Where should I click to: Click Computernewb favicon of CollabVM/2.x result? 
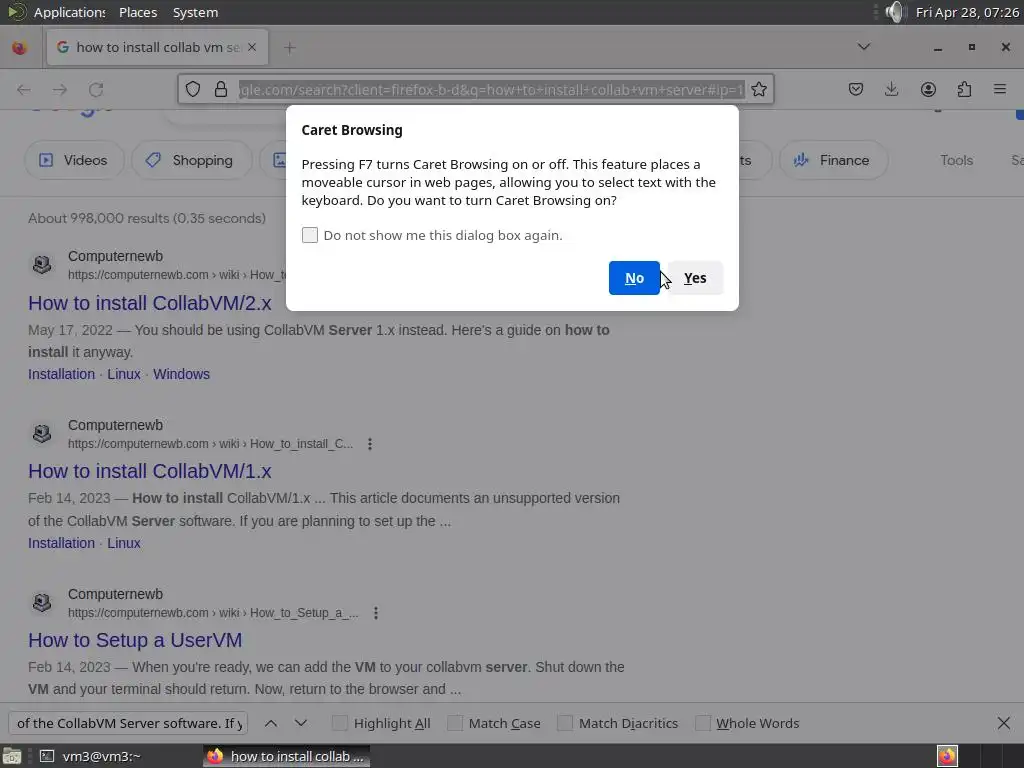[x=42, y=264]
